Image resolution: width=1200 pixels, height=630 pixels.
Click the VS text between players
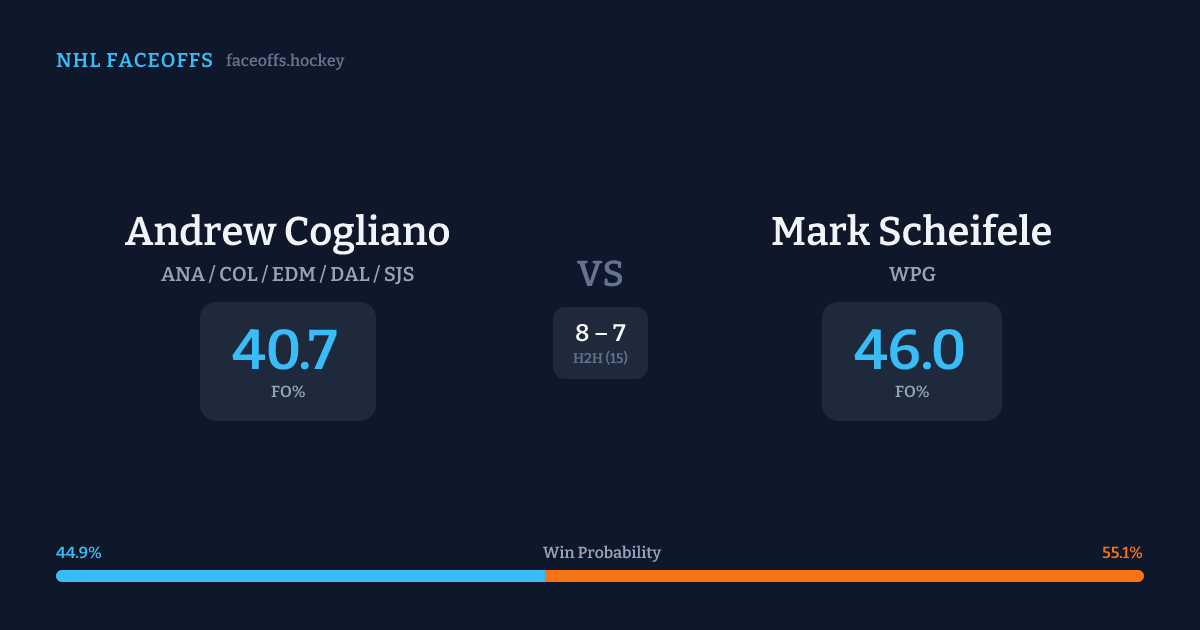tap(600, 274)
